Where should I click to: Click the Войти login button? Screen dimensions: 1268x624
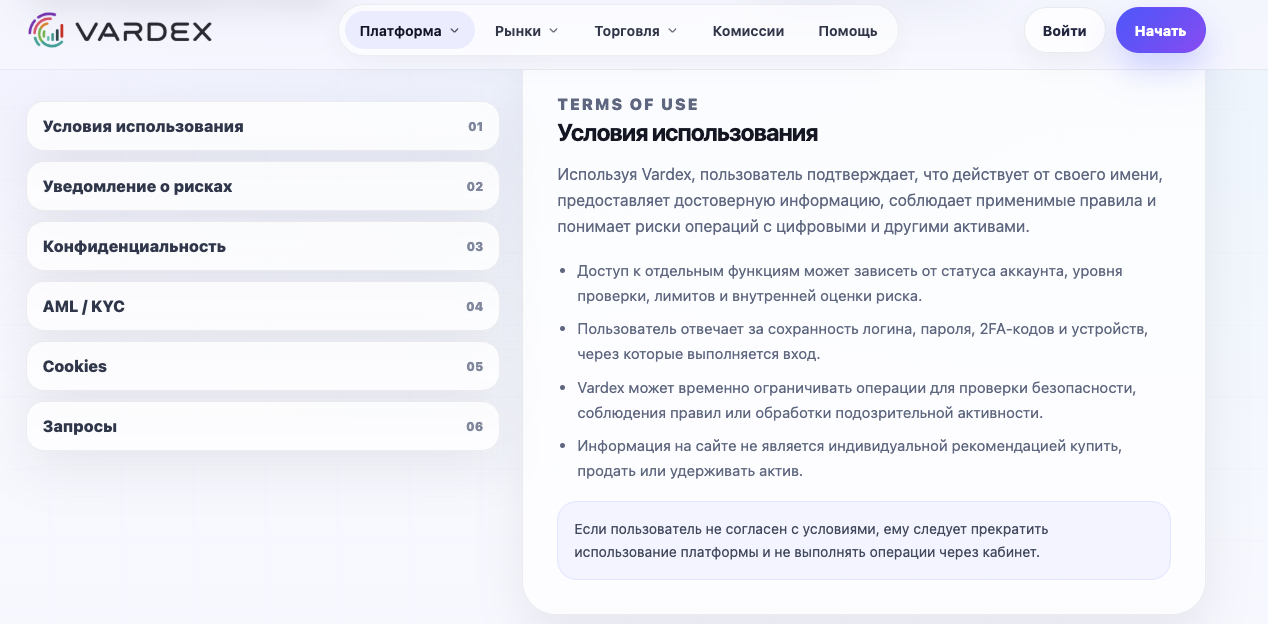tap(1064, 31)
